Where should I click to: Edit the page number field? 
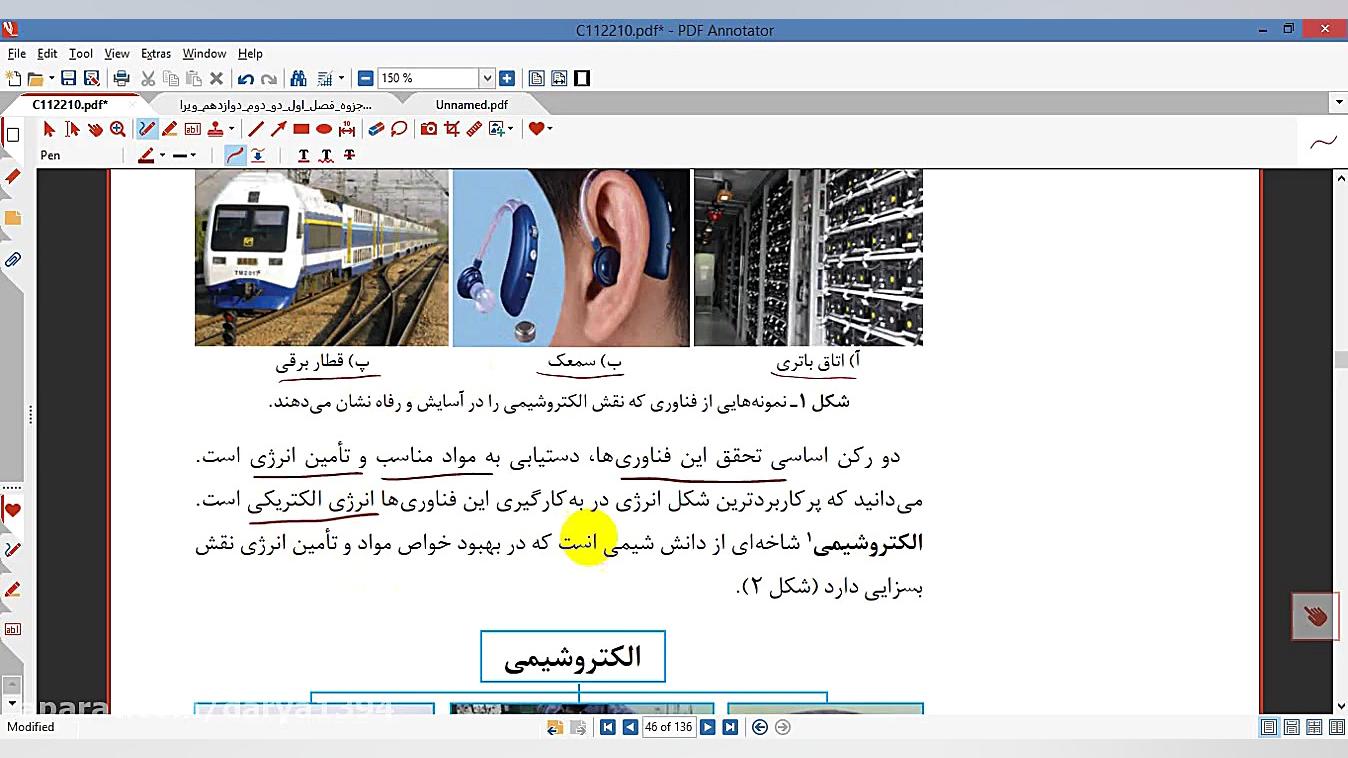coord(668,727)
